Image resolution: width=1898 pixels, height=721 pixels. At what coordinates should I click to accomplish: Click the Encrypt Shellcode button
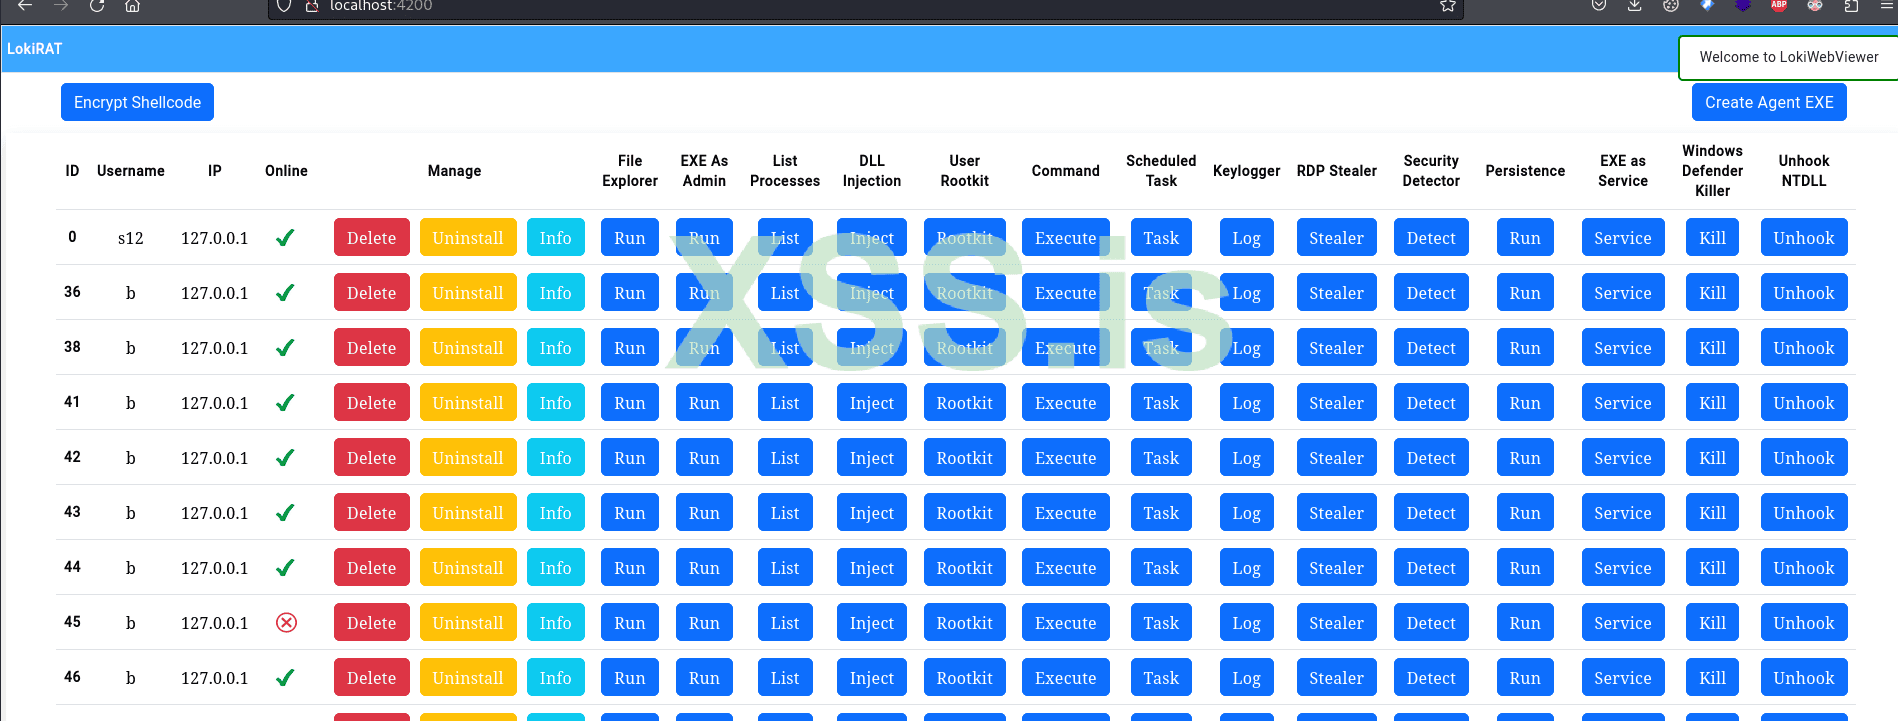click(x=137, y=102)
